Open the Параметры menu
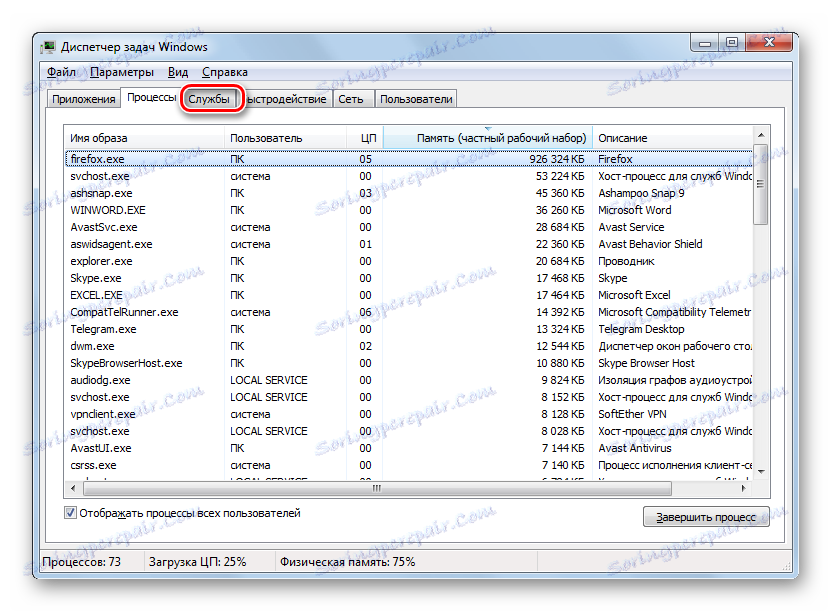832x612 pixels. coord(122,72)
